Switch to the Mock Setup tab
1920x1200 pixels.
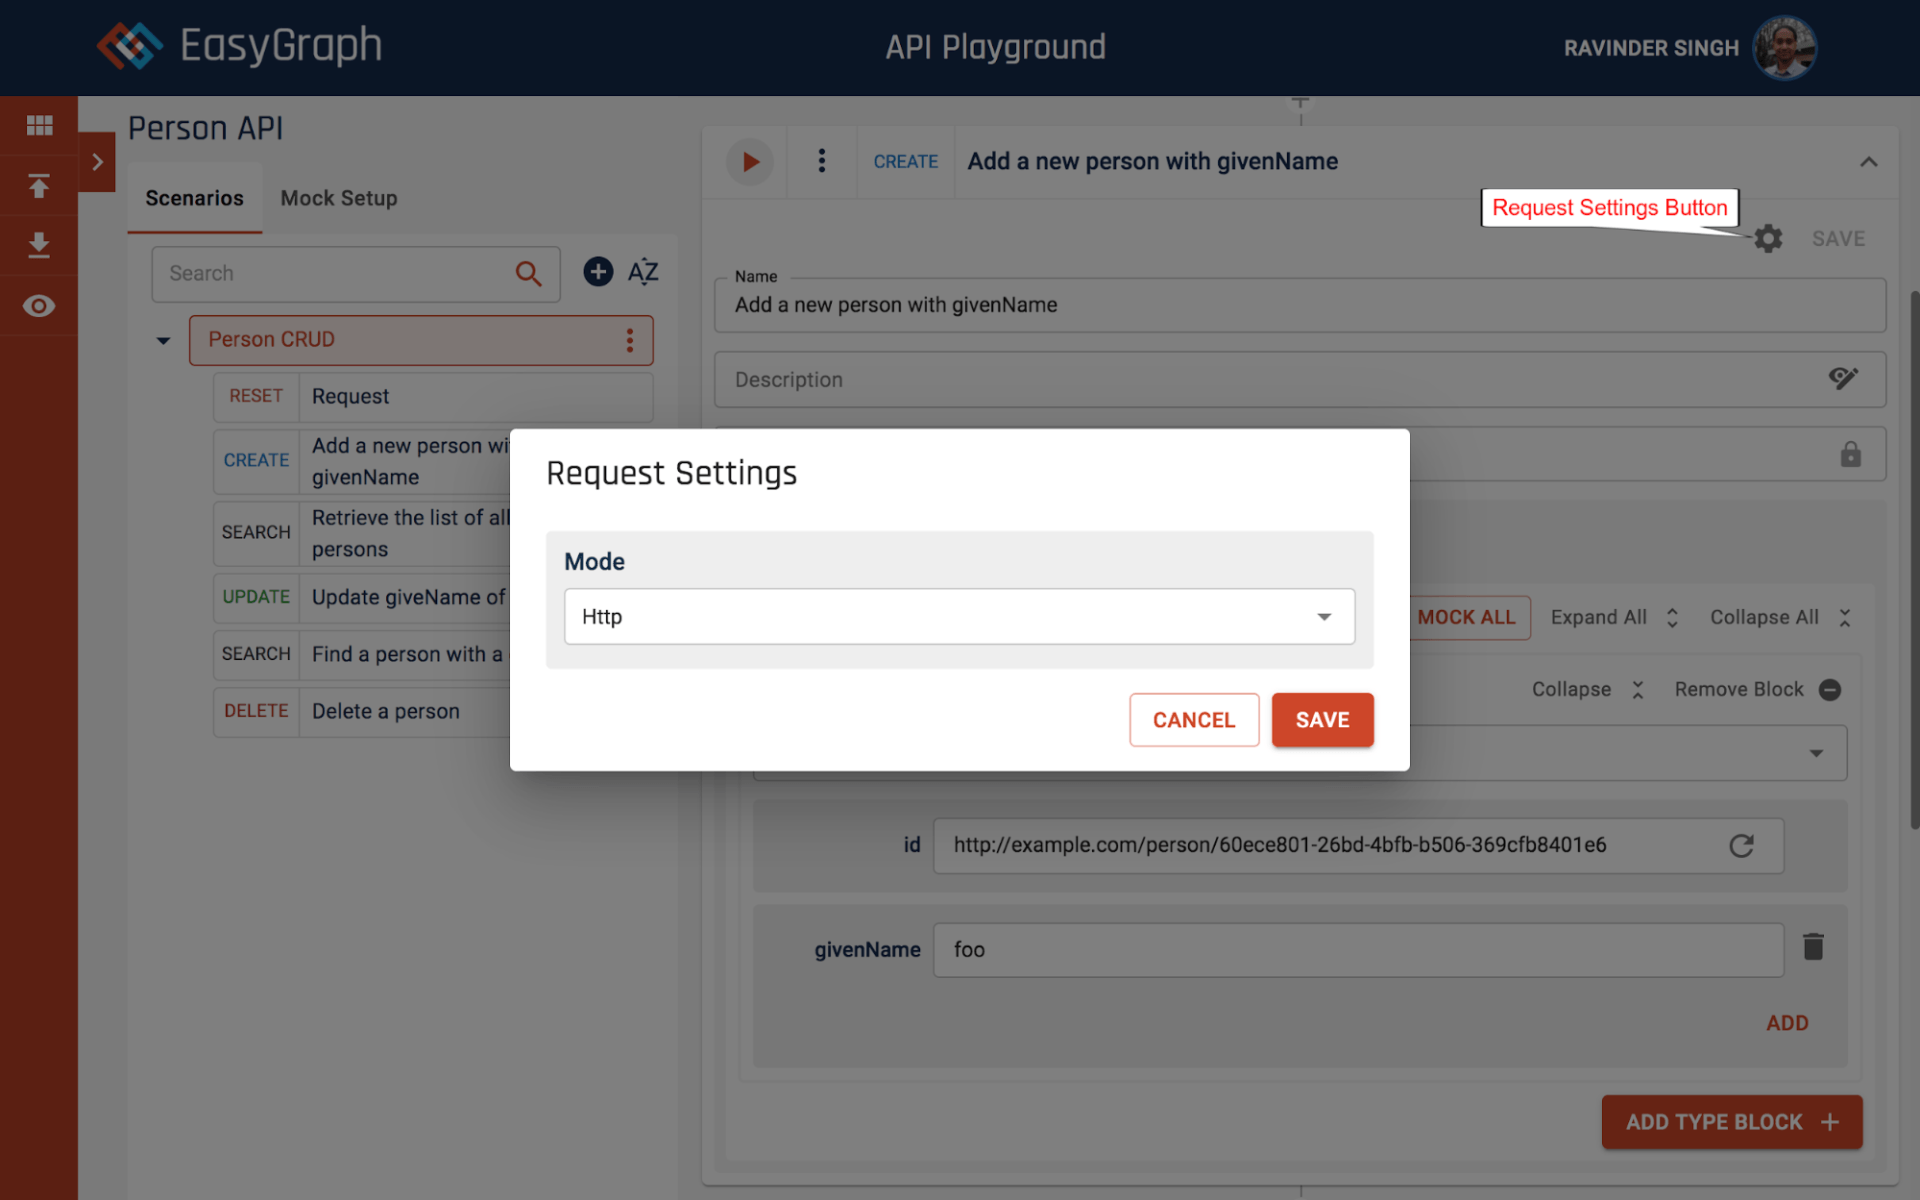(x=339, y=198)
